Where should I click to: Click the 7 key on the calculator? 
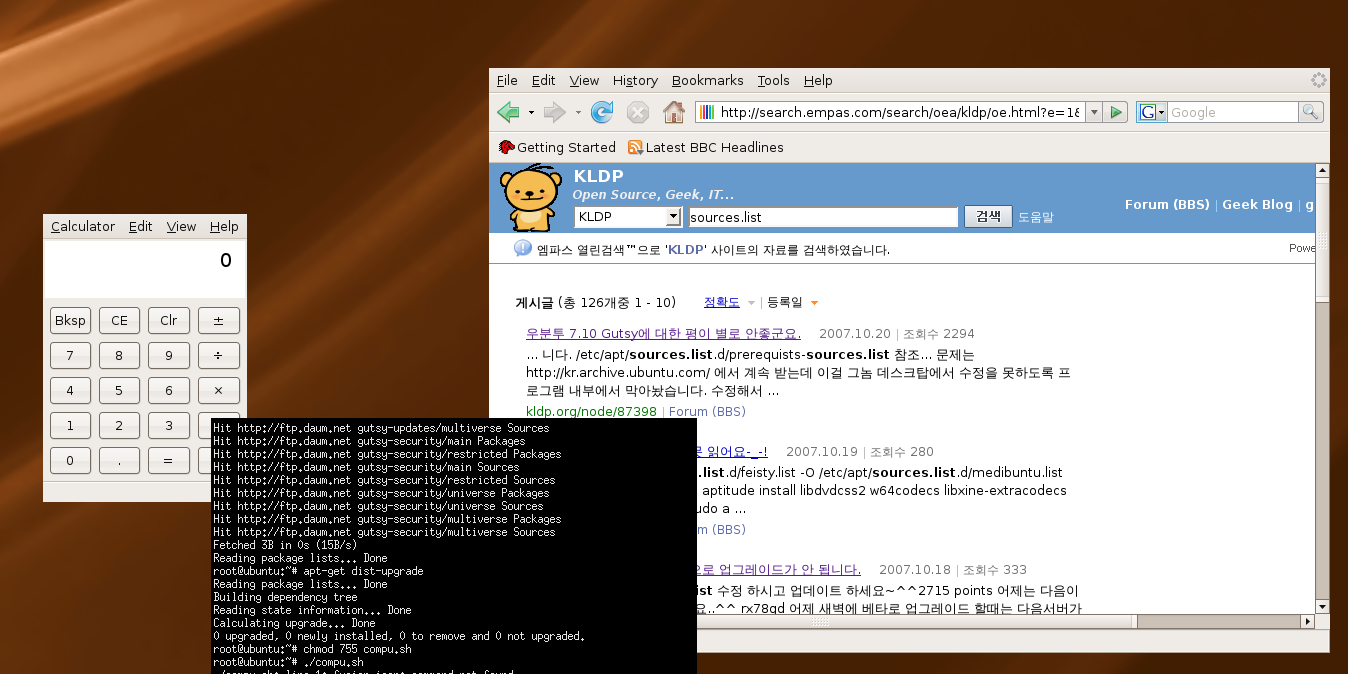[70, 355]
